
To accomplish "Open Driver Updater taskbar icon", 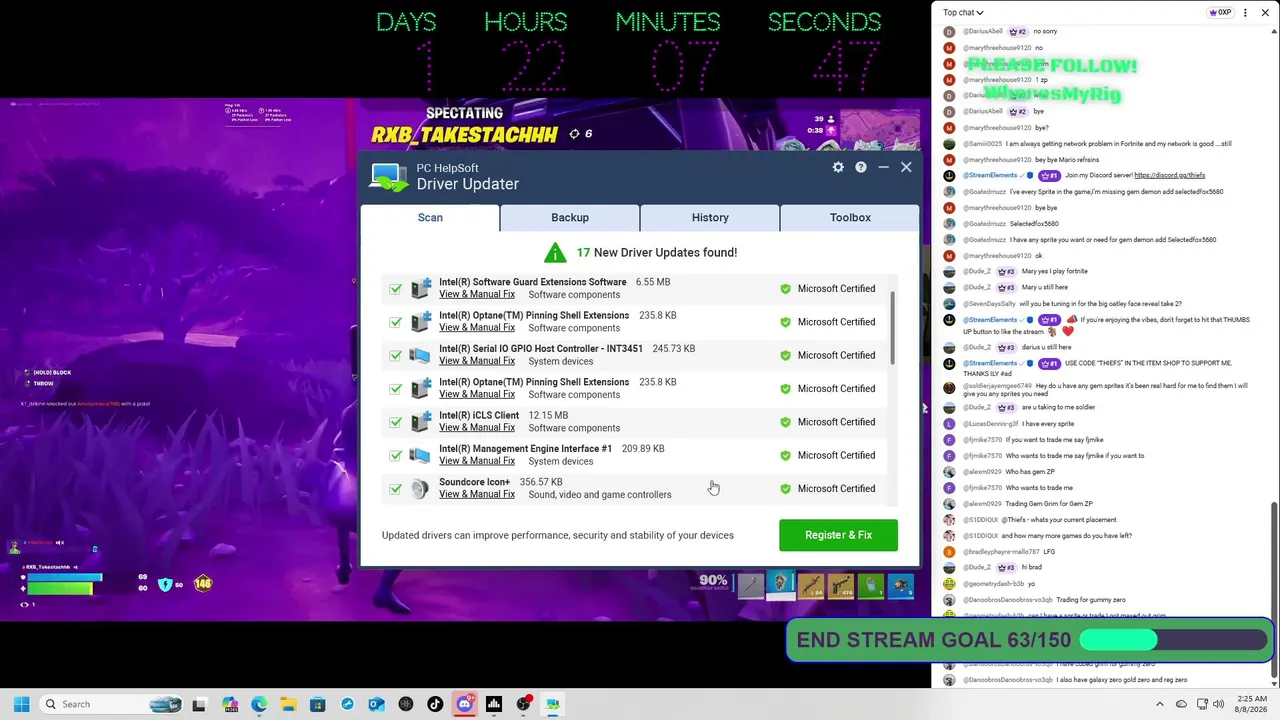I will click(552, 704).
